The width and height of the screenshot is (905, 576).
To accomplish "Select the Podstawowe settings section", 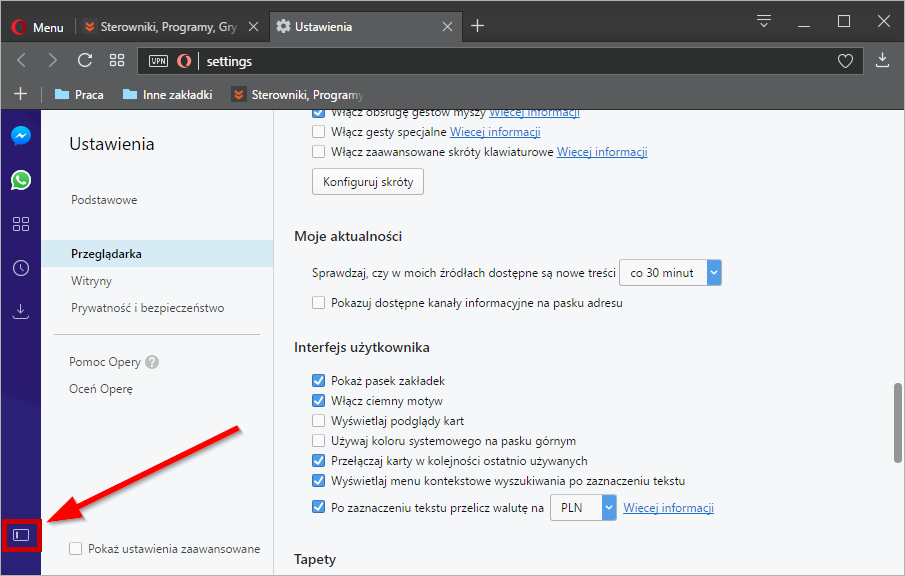I will (104, 200).
